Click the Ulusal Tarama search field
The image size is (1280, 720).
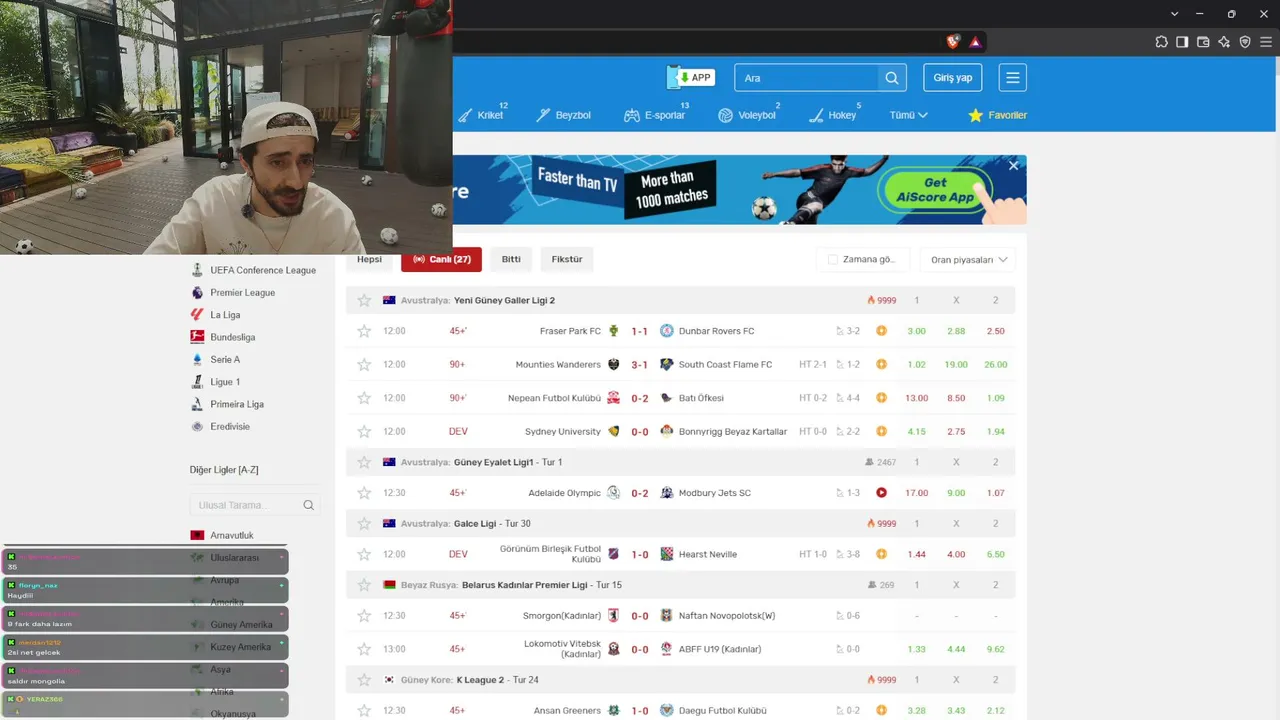pos(255,505)
